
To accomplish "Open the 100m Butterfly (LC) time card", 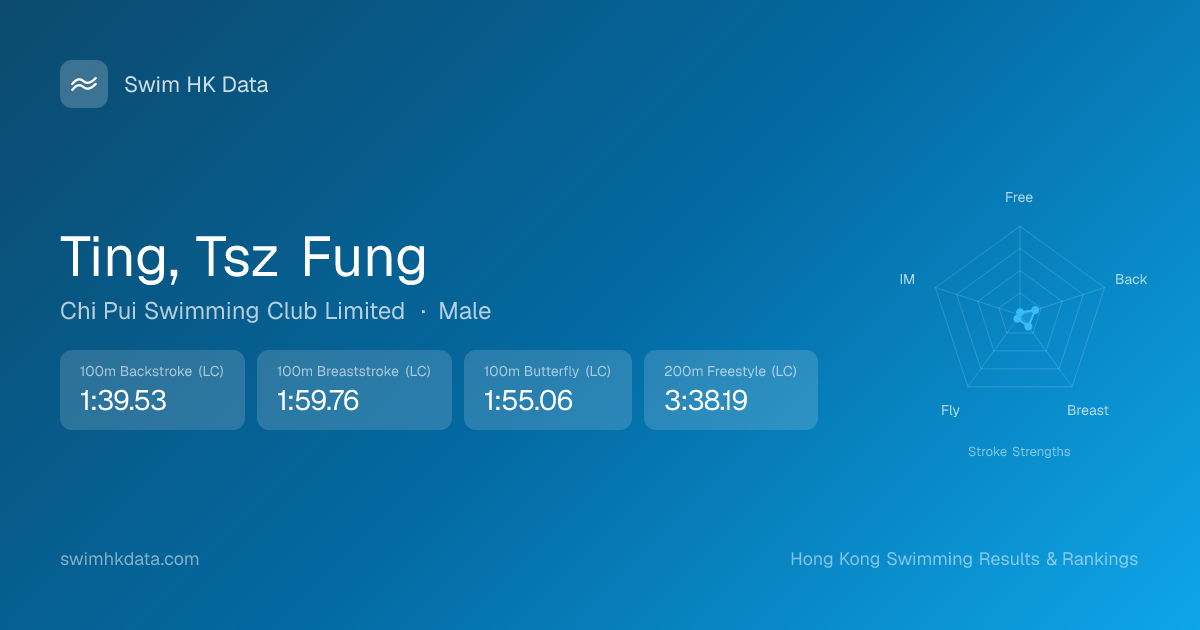I will point(547,389).
